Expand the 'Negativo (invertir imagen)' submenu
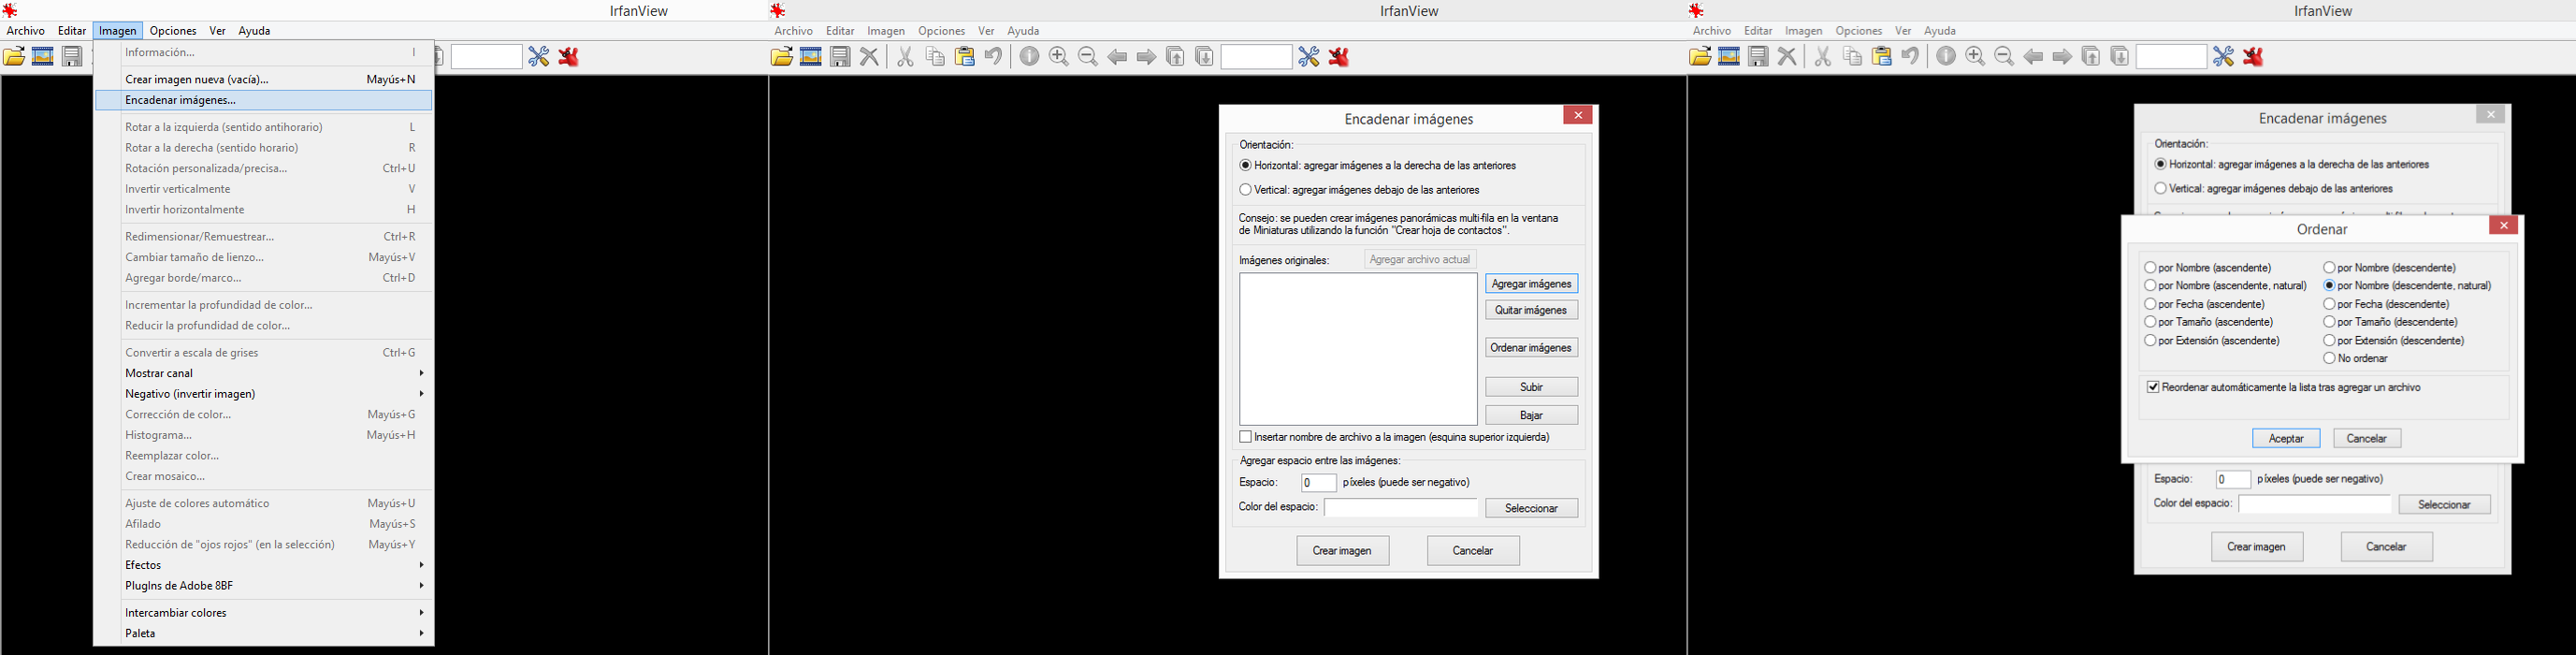This screenshot has width=2576, height=655. click(264, 394)
